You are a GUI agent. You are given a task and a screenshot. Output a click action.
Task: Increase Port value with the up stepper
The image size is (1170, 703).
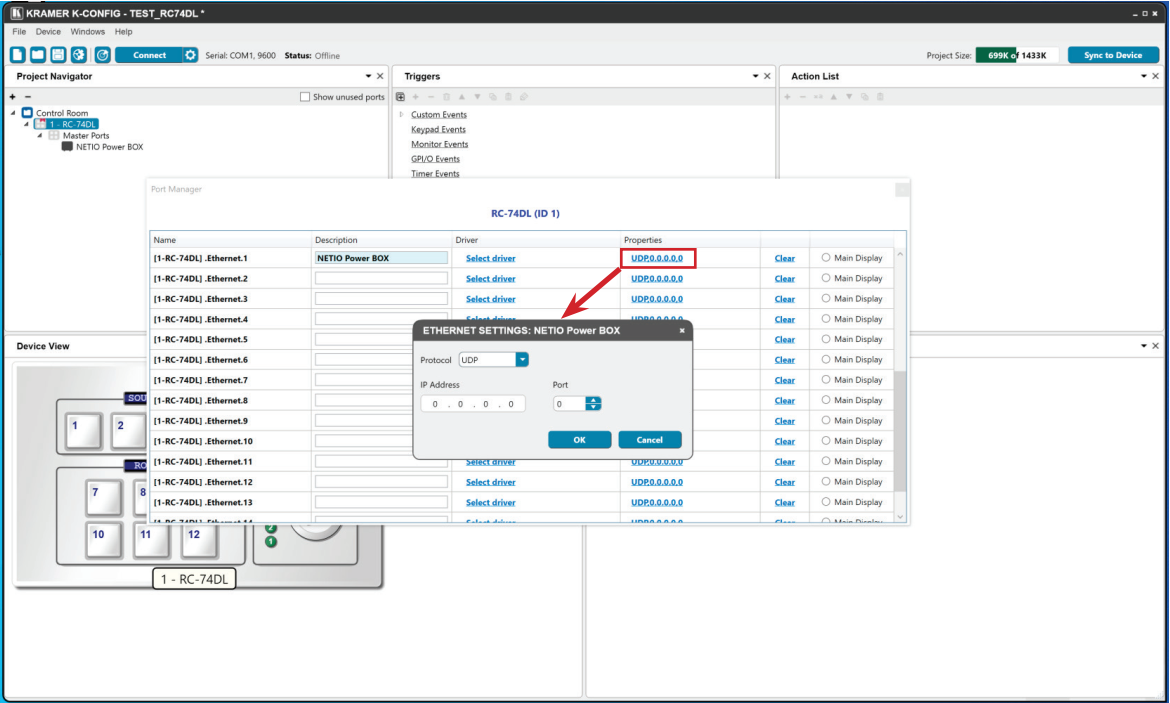[x=593, y=400]
